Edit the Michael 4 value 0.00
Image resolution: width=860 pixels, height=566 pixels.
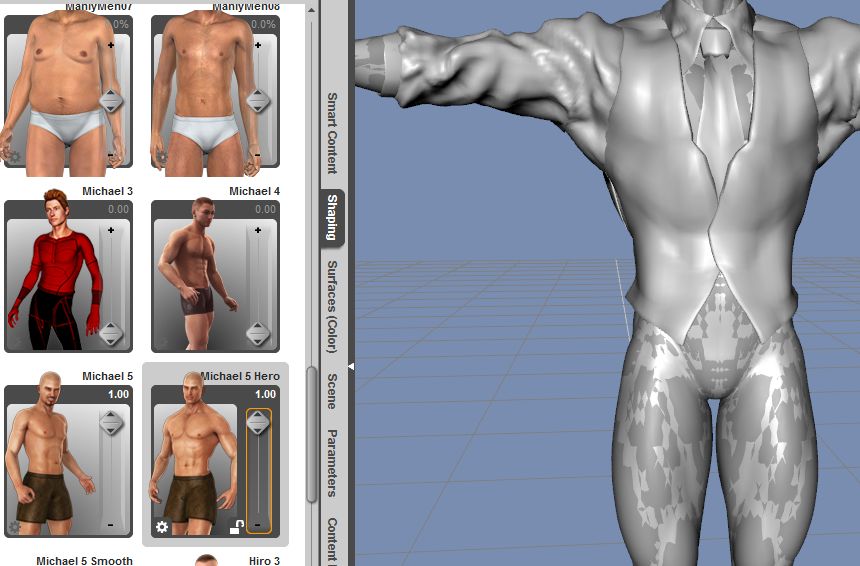265,209
